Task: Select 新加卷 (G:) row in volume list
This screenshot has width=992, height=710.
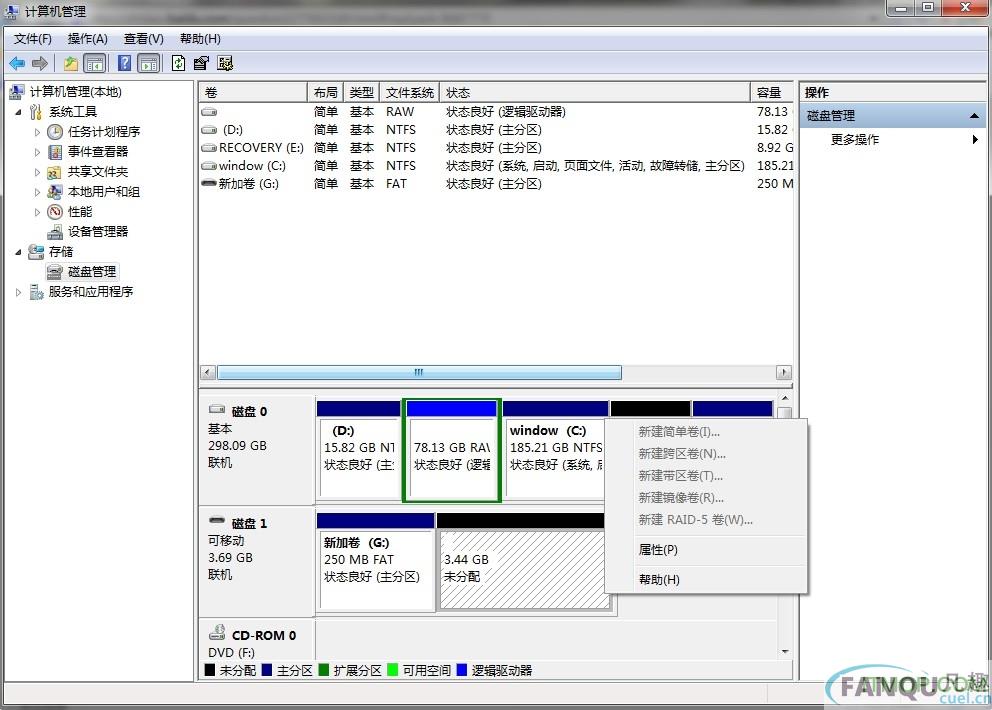Action: pos(496,184)
